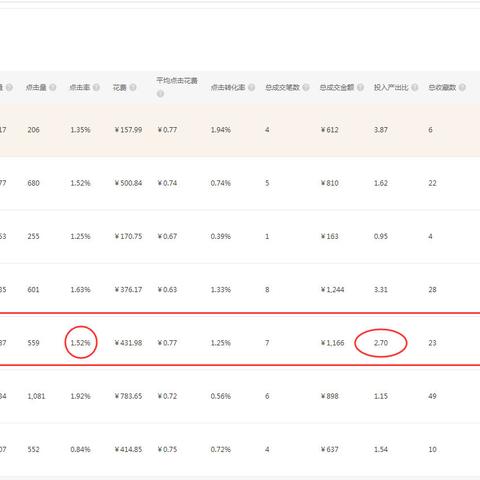Sort by the 总成交笔数 column header
This screenshot has height=480, width=480.
tap(282, 87)
